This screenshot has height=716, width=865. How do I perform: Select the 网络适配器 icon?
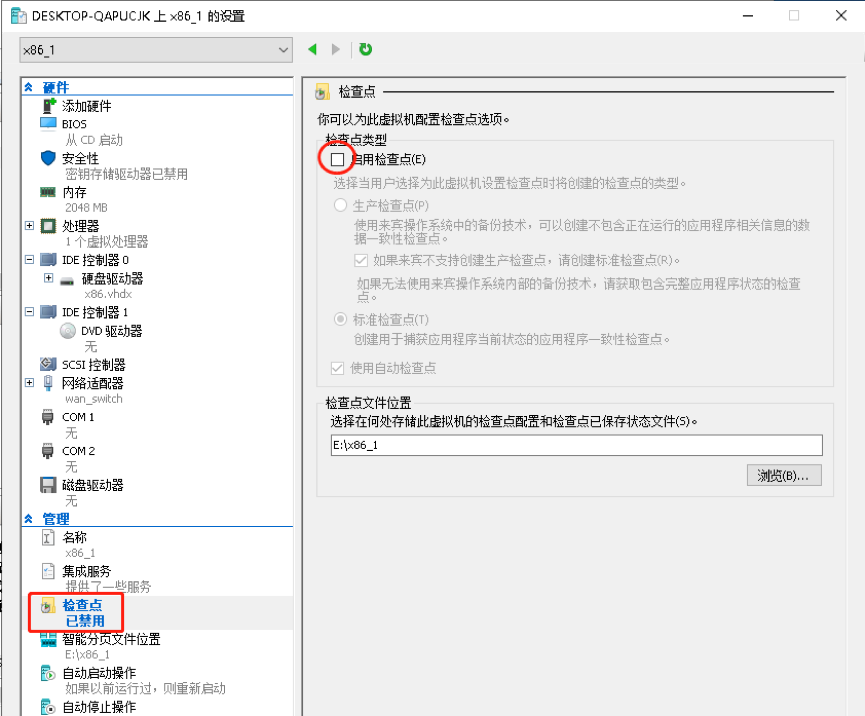pos(49,383)
